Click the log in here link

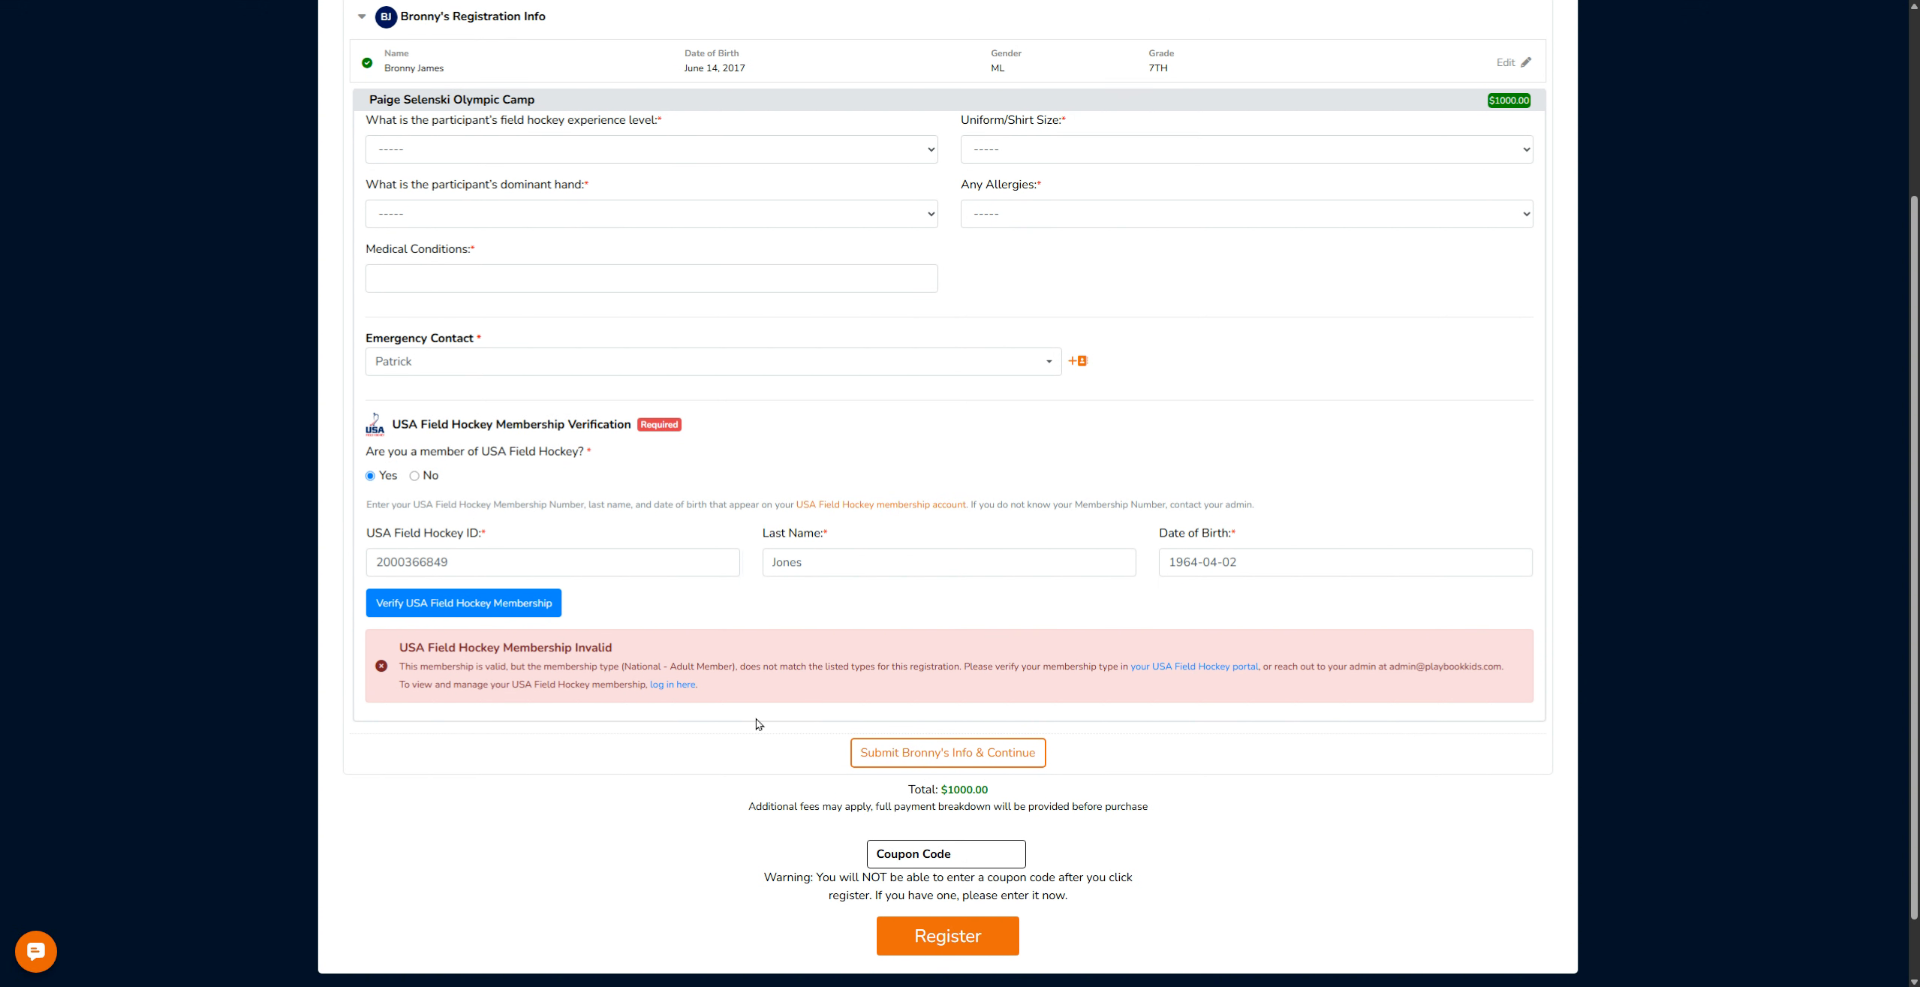(x=673, y=685)
